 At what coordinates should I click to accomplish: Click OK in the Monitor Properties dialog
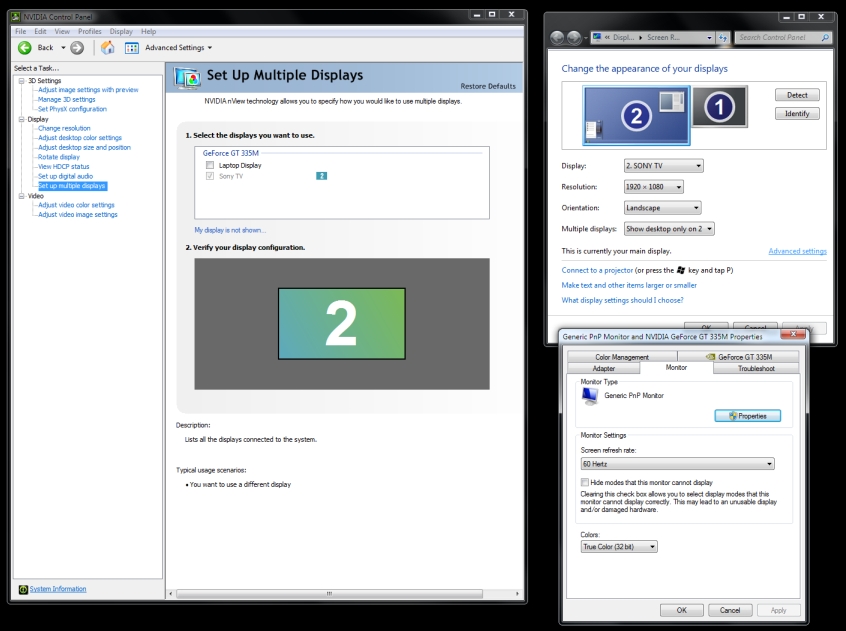pos(681,610)
